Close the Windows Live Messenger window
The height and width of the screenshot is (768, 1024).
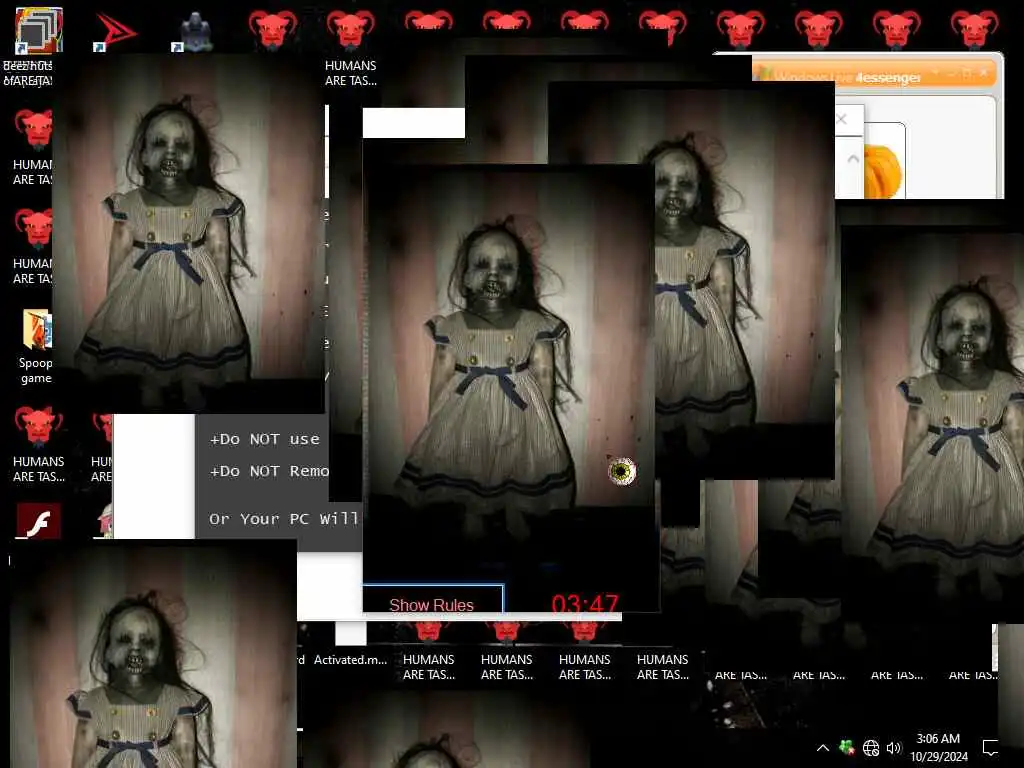click(x=984, y=72)
